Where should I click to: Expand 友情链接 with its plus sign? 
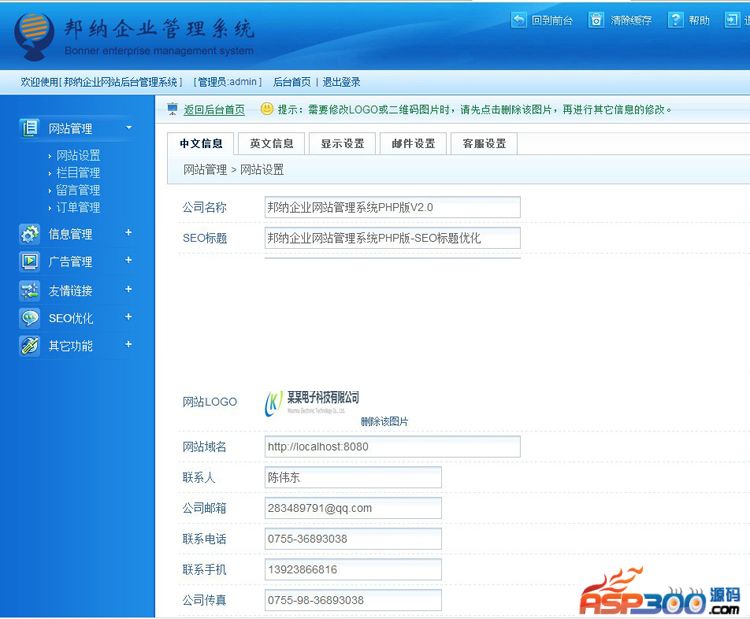[128, 289]
